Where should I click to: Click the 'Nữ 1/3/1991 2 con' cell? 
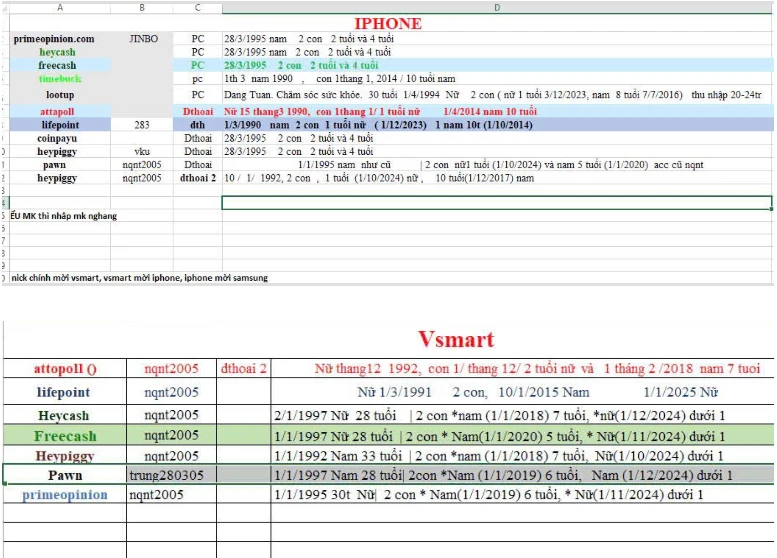[522, 392]
